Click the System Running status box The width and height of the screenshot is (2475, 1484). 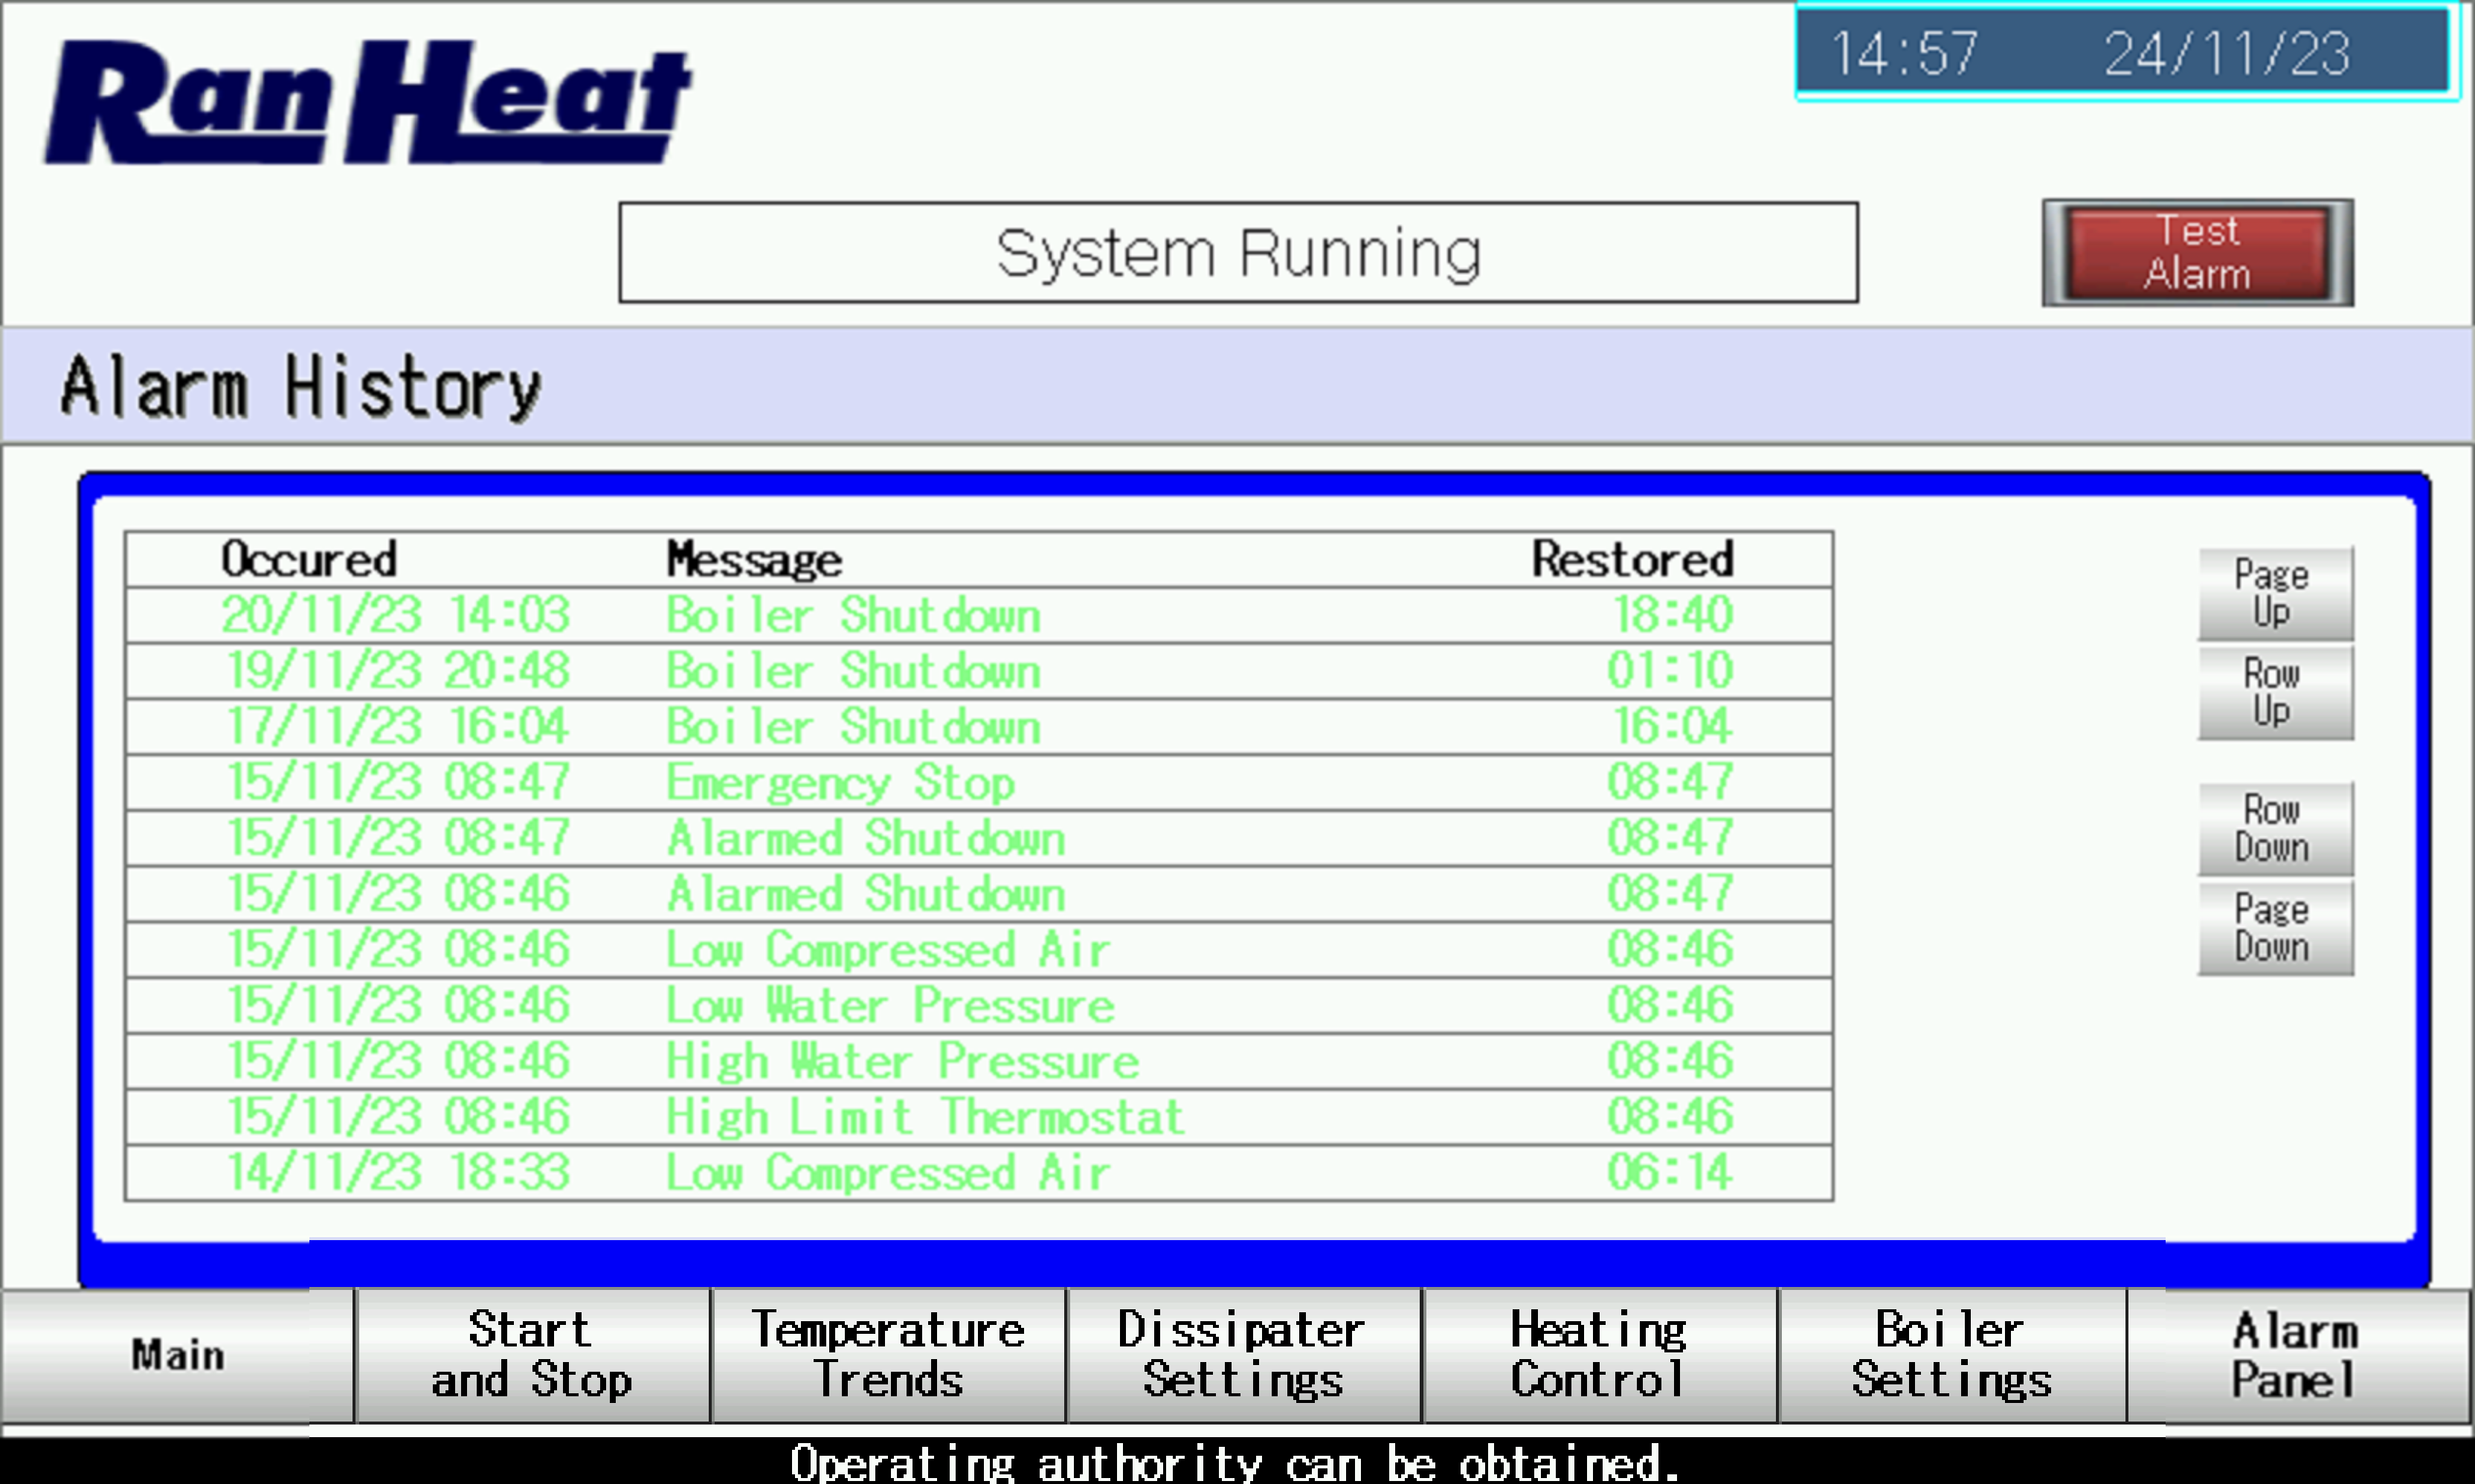[1238, 252]
